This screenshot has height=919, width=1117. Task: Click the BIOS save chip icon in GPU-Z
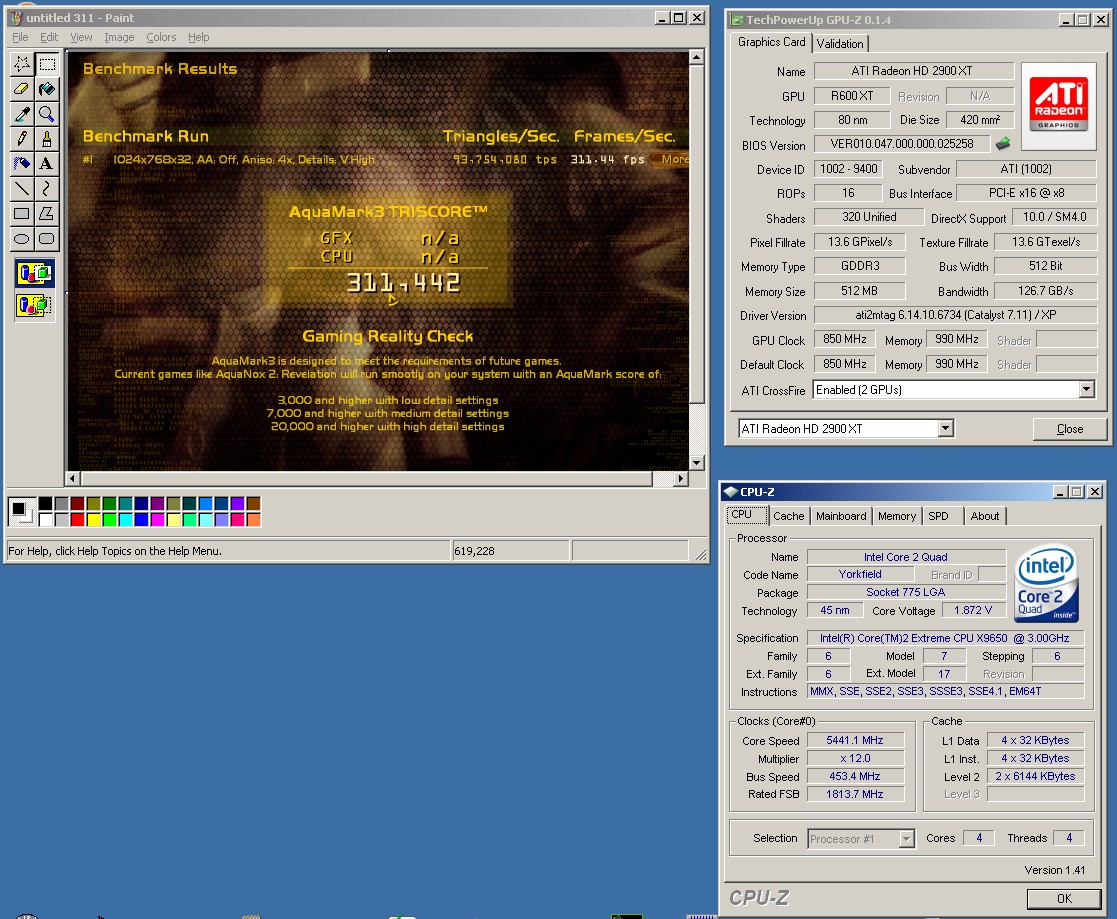[1003, 143]
